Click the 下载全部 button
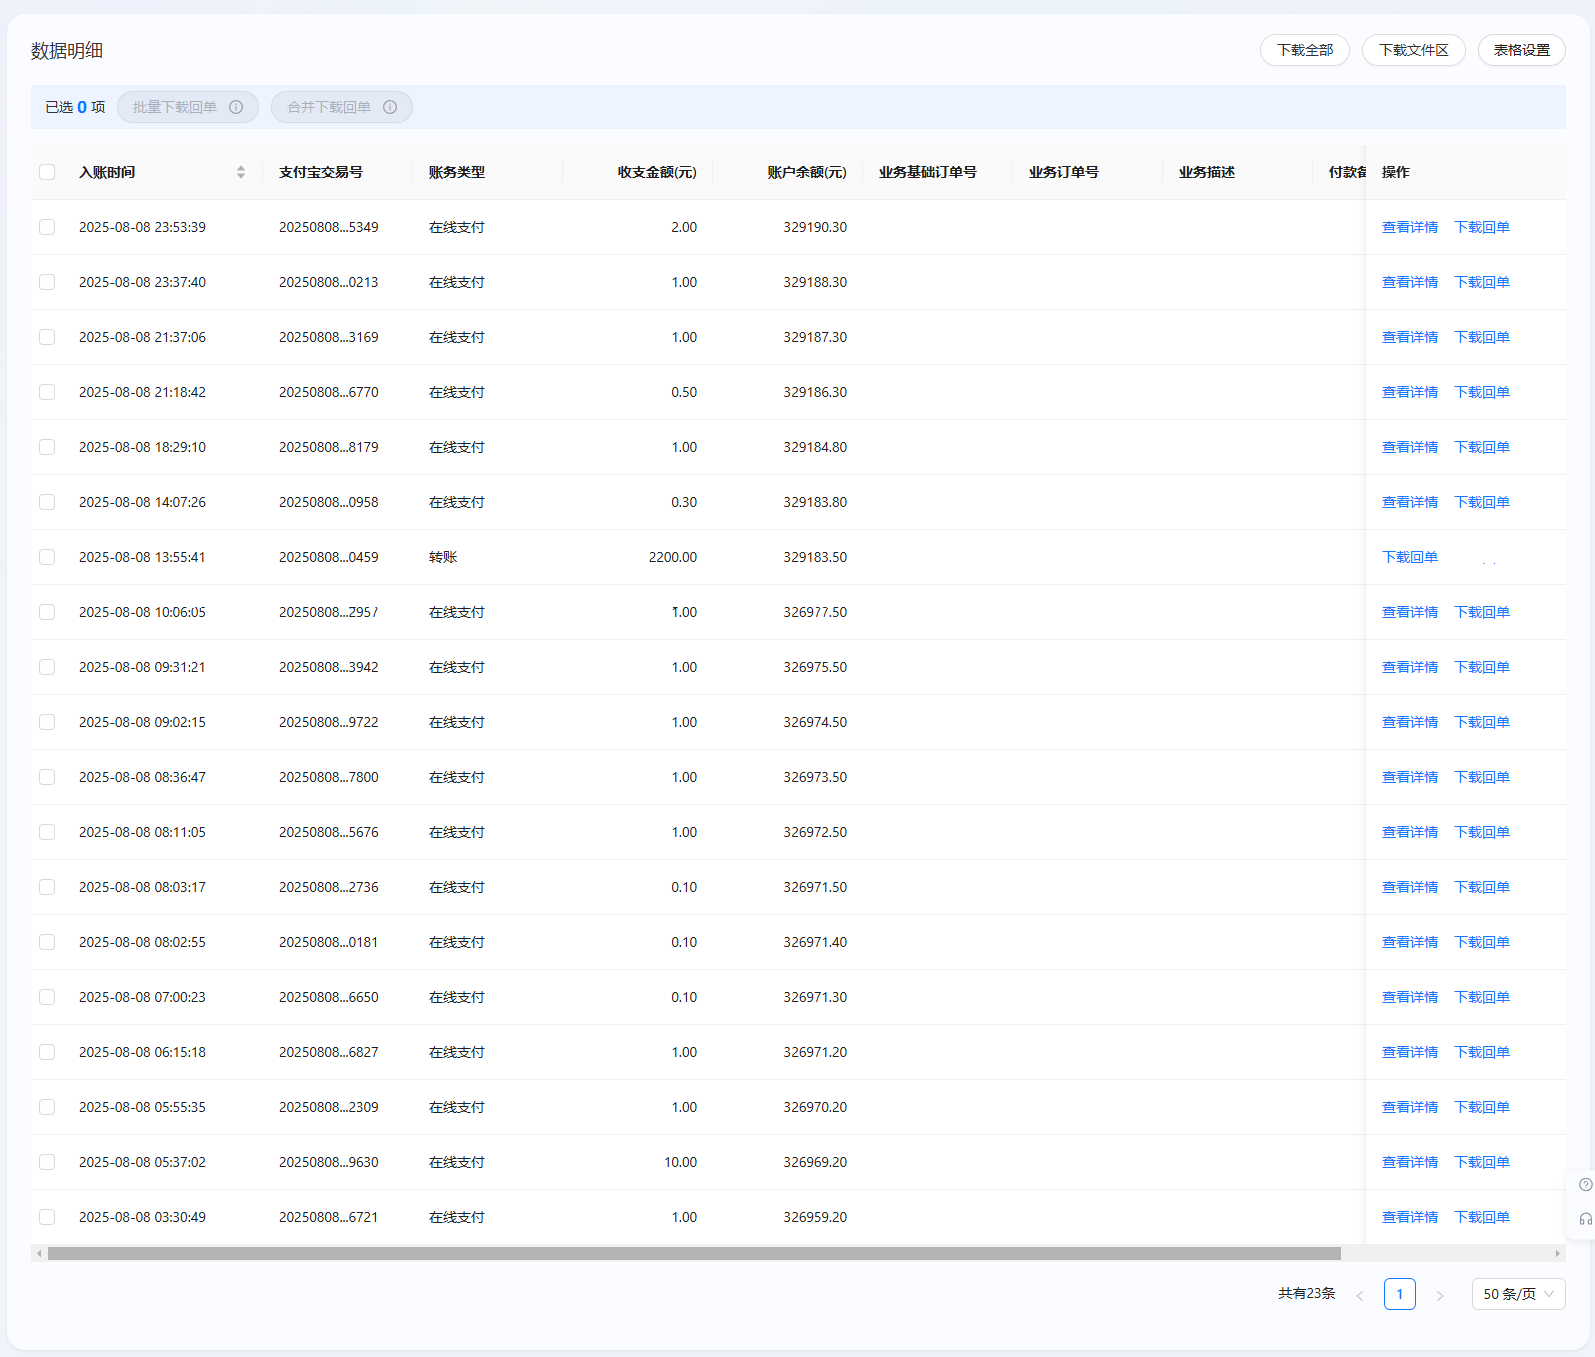This screenshot has height=1357, width=1595. [1305, 50]
